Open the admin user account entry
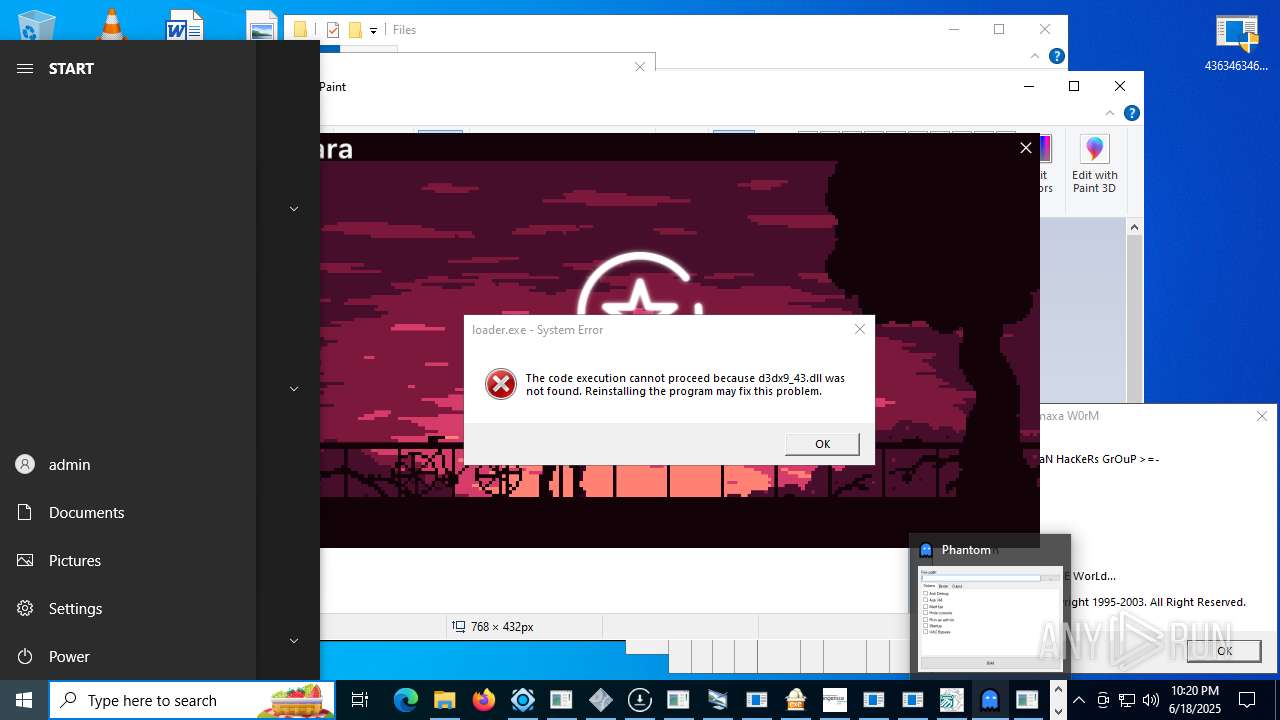Screen dimensions: 1280x720 click(x=128, y=464)
